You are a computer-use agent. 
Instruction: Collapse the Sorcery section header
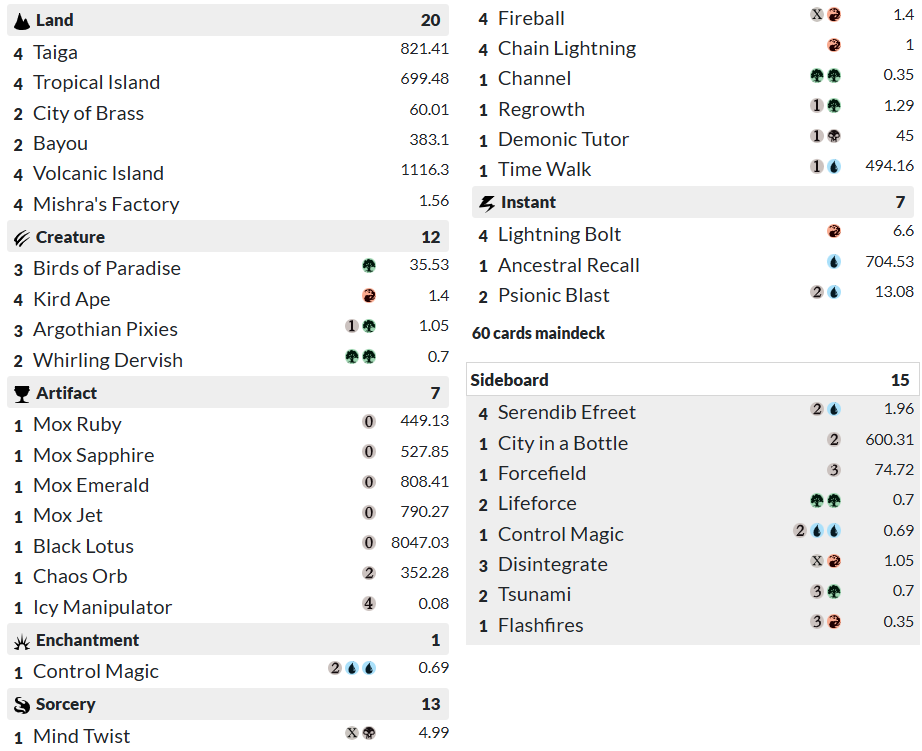pos(227,705)
